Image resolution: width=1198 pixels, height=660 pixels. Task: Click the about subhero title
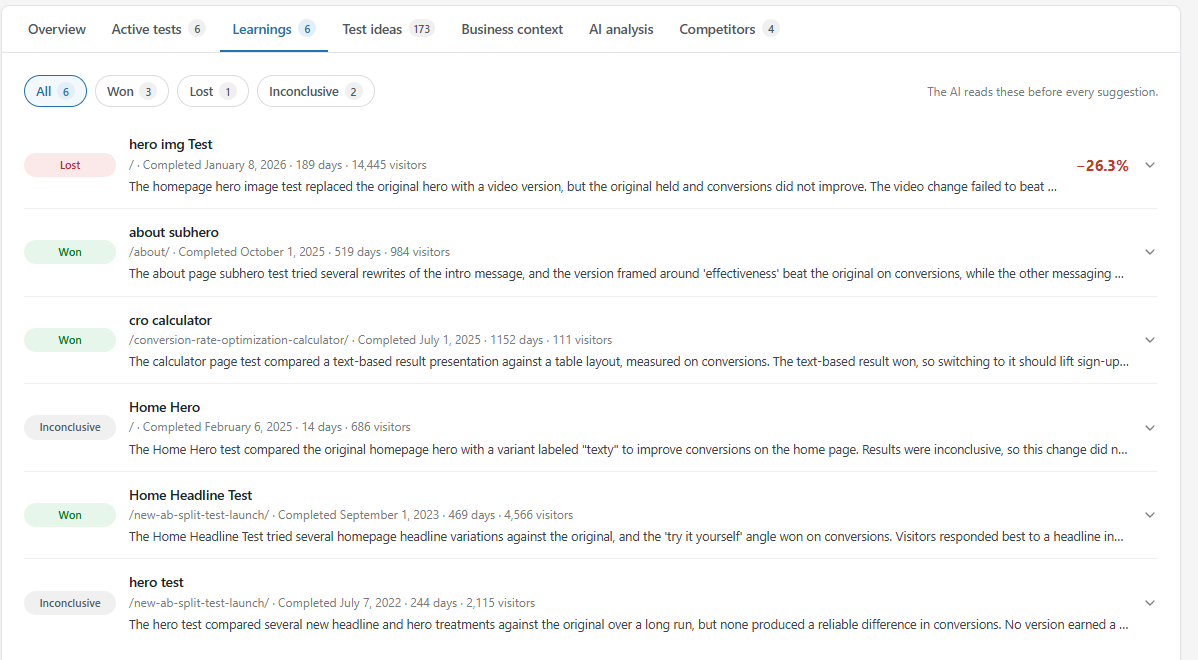173,232
